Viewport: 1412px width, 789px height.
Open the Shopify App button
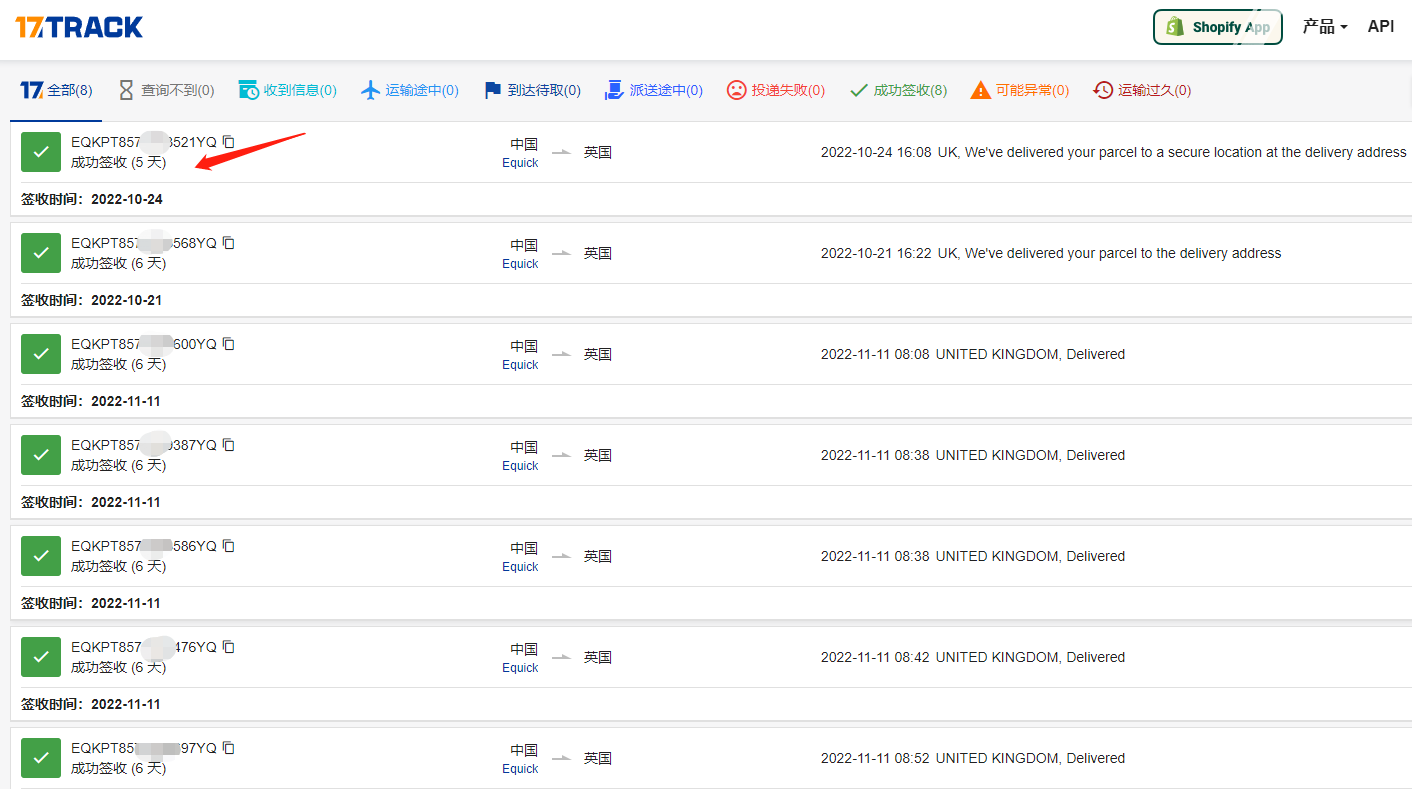[1217, 27]
